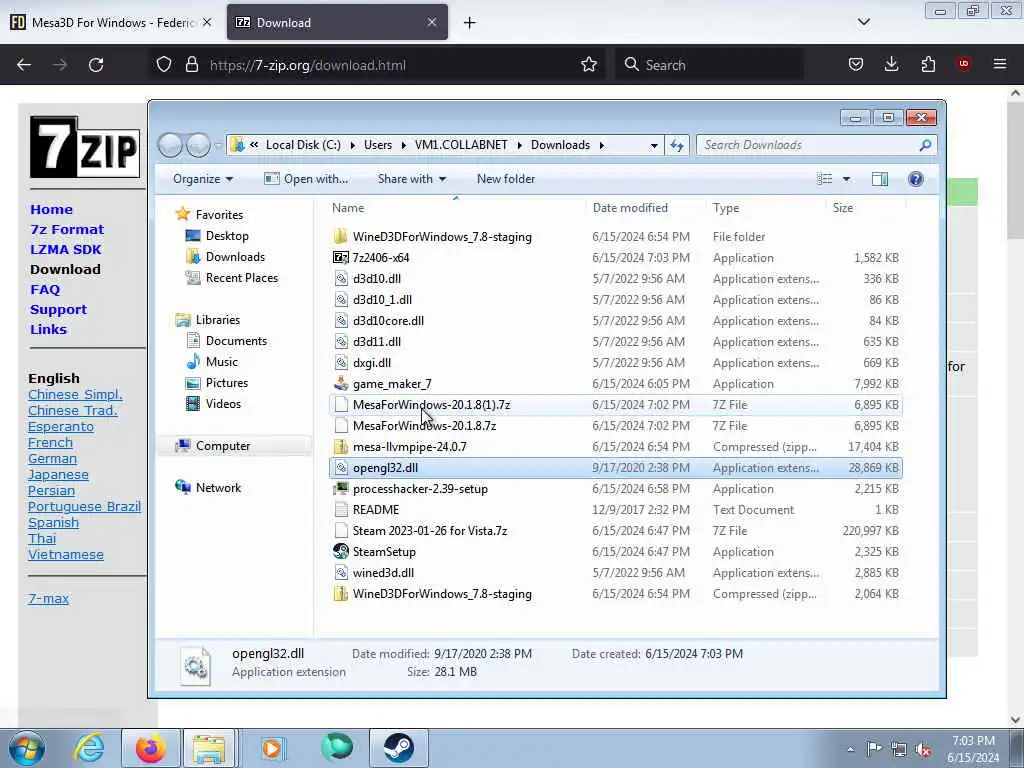Open the tracking protection shield icon
The image size is (1024, 768).
[164, 65]
